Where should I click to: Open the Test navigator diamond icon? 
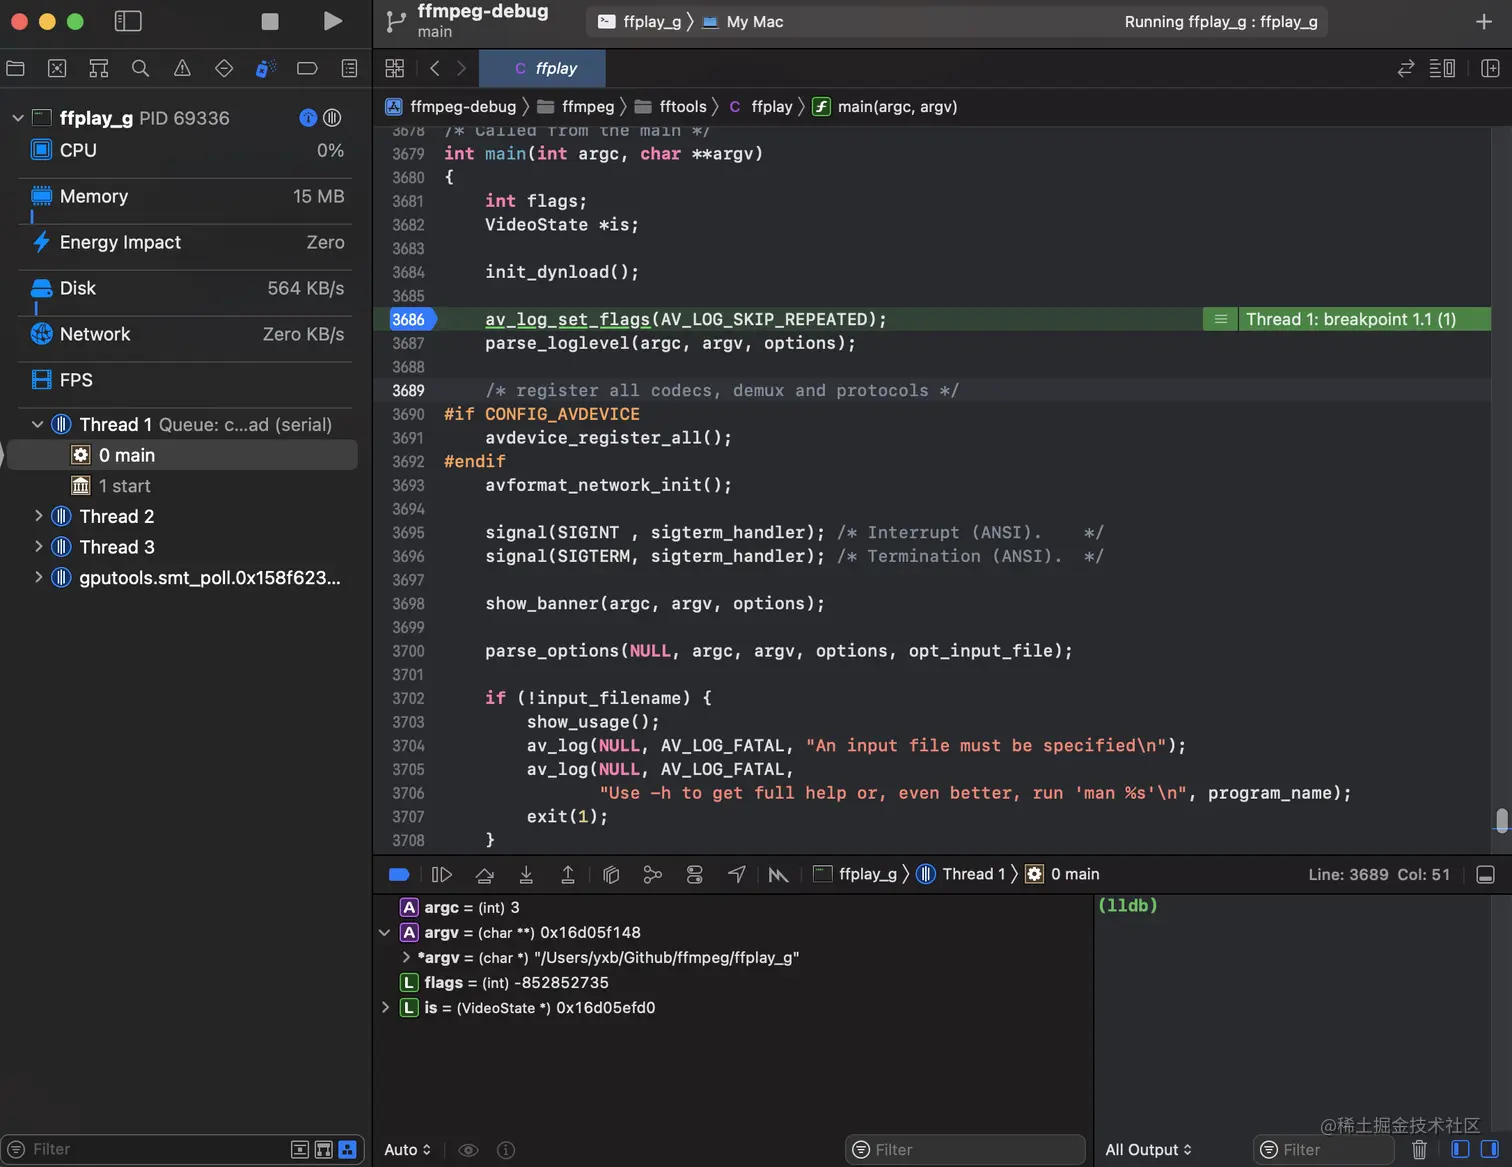(224, 68)
